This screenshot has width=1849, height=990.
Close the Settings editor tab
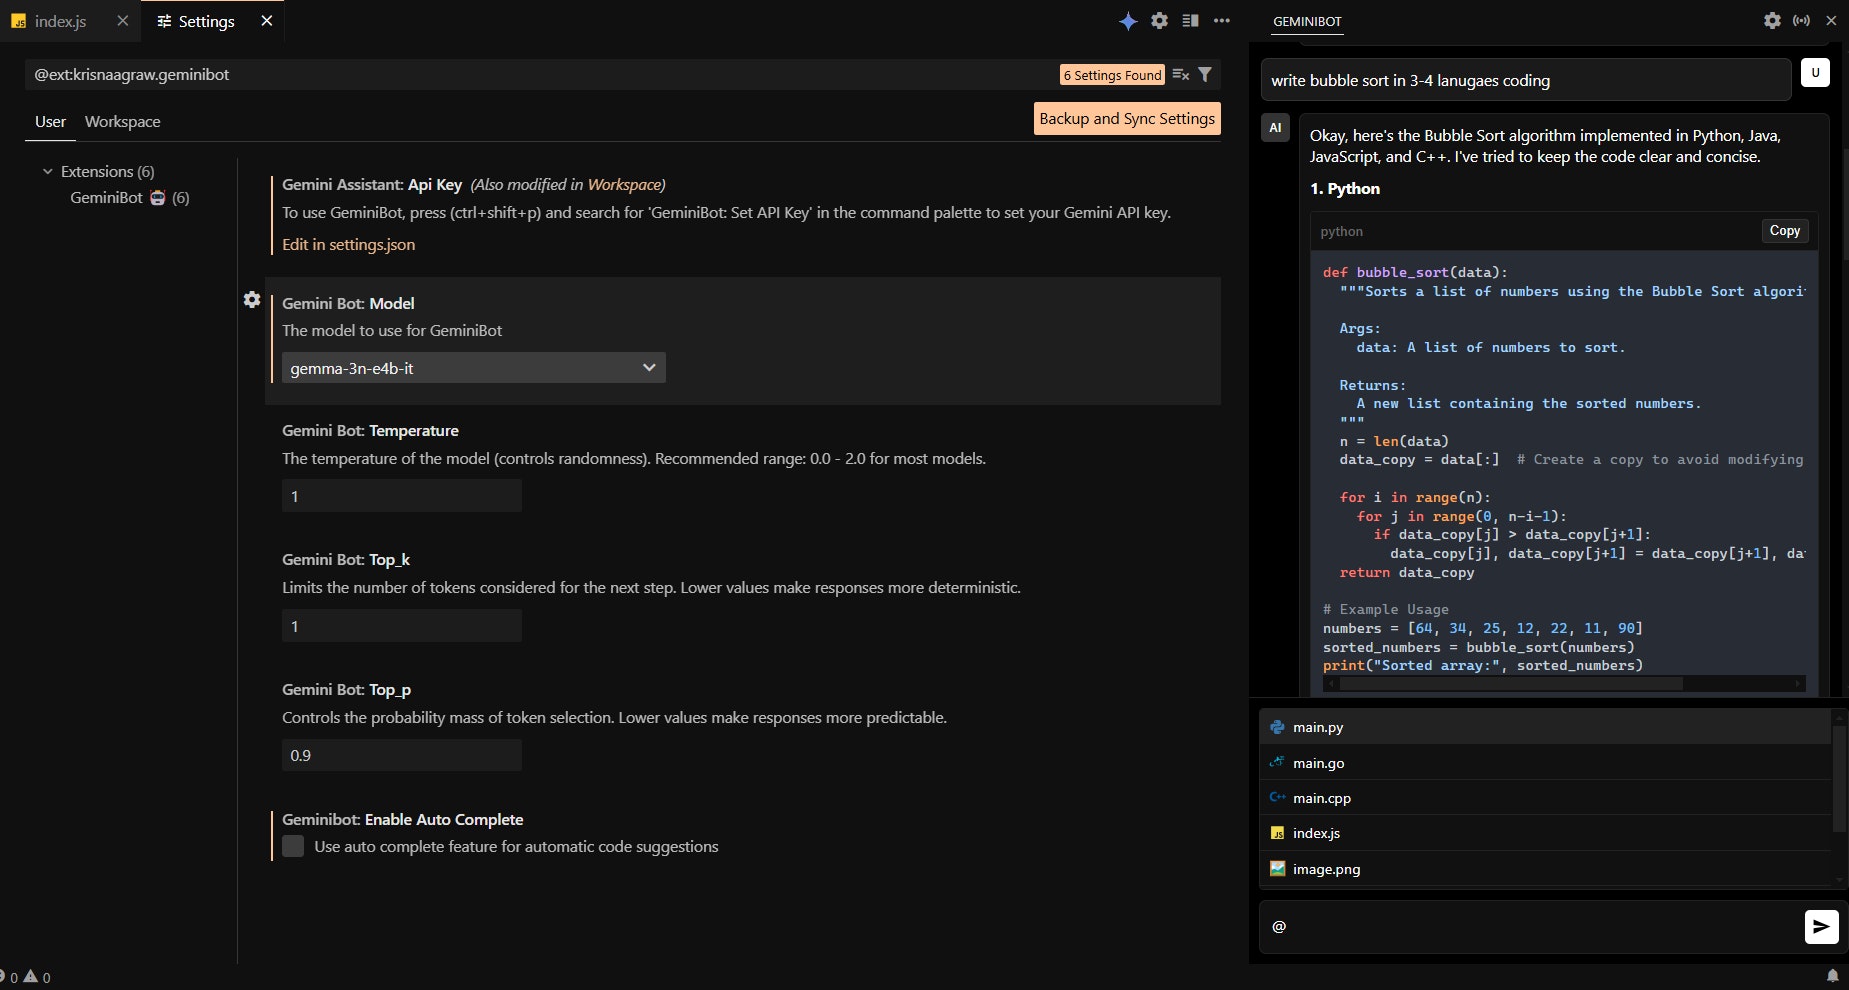coord(266,21)
